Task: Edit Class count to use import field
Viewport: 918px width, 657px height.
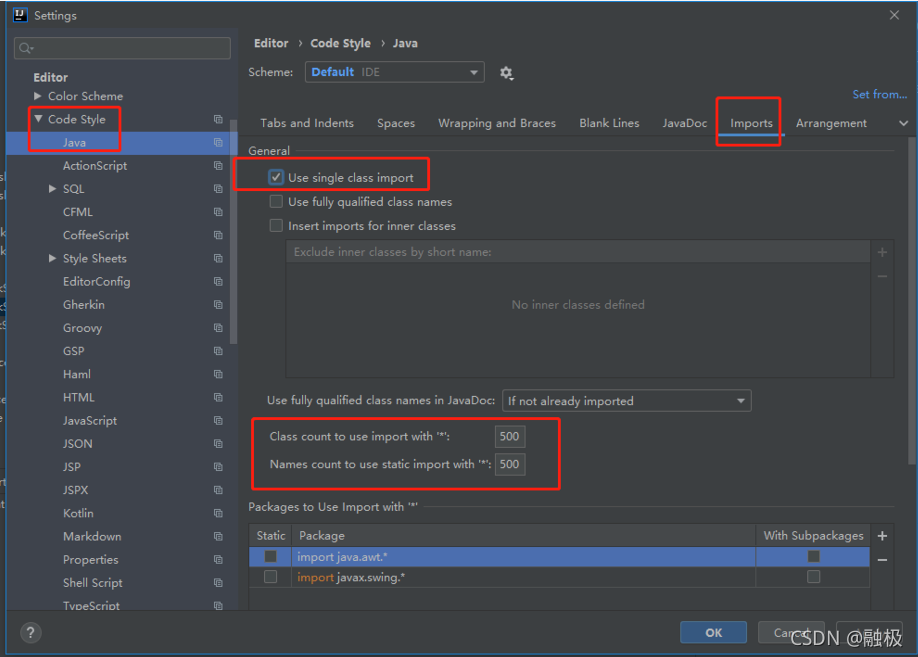Action: pos(510,436)
